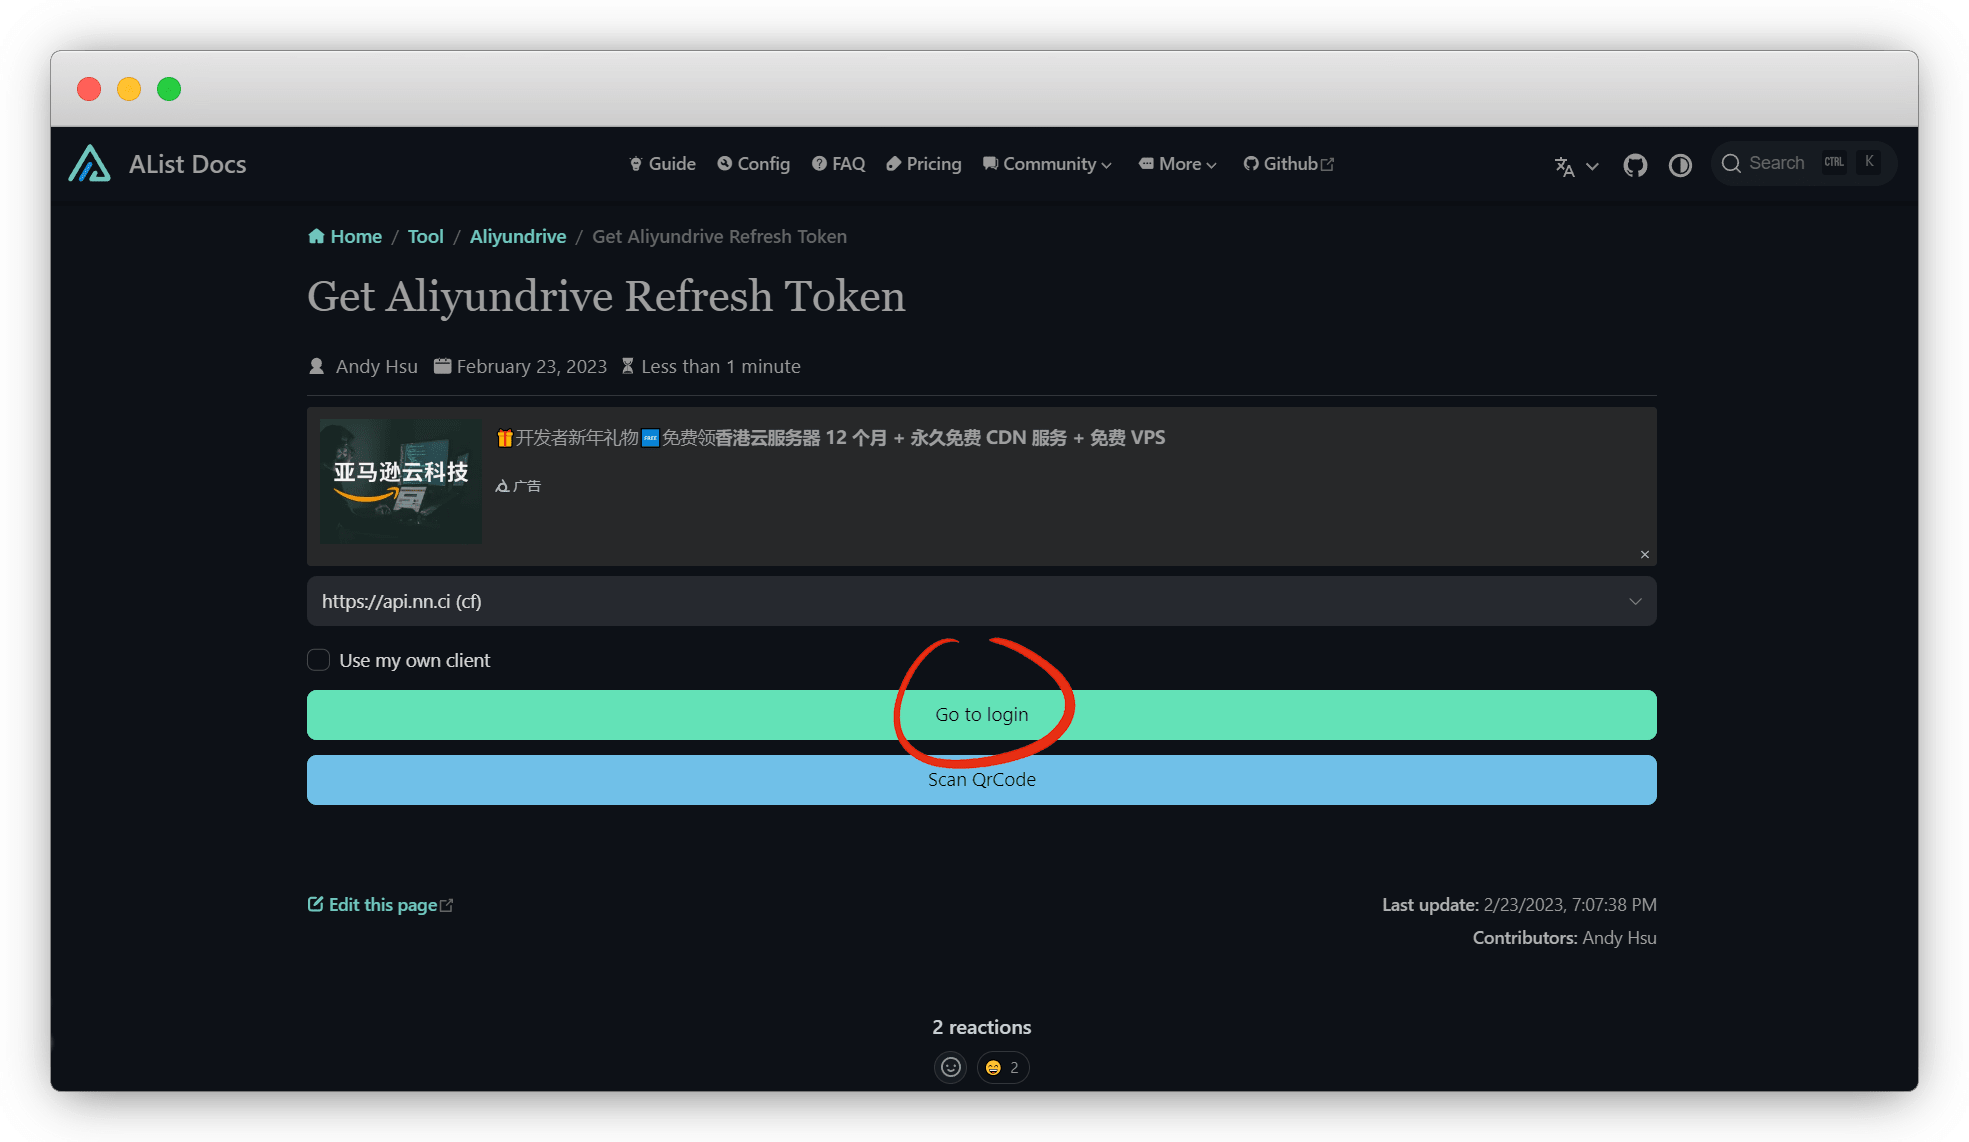Enable the Use my own client checkbox
This screenshot has height=1142, width=1969.
click(x=318, y=660)
